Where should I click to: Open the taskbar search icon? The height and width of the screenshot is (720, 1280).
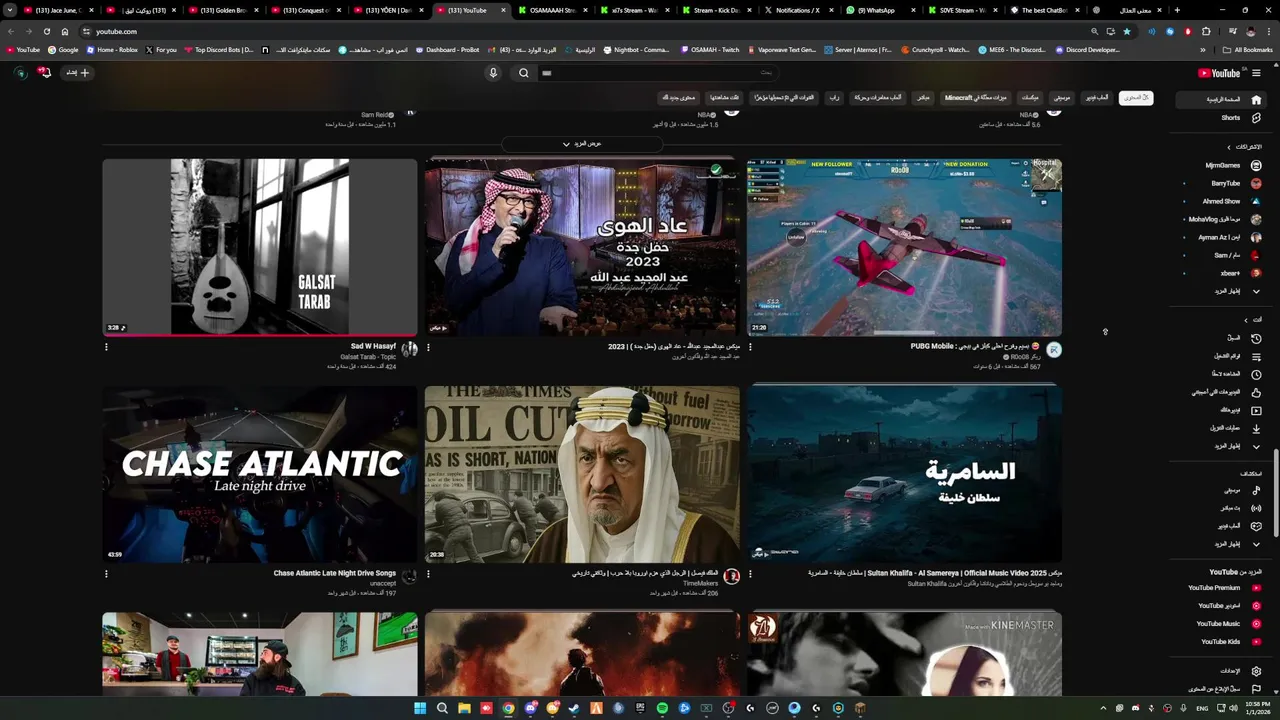[442, 708]
